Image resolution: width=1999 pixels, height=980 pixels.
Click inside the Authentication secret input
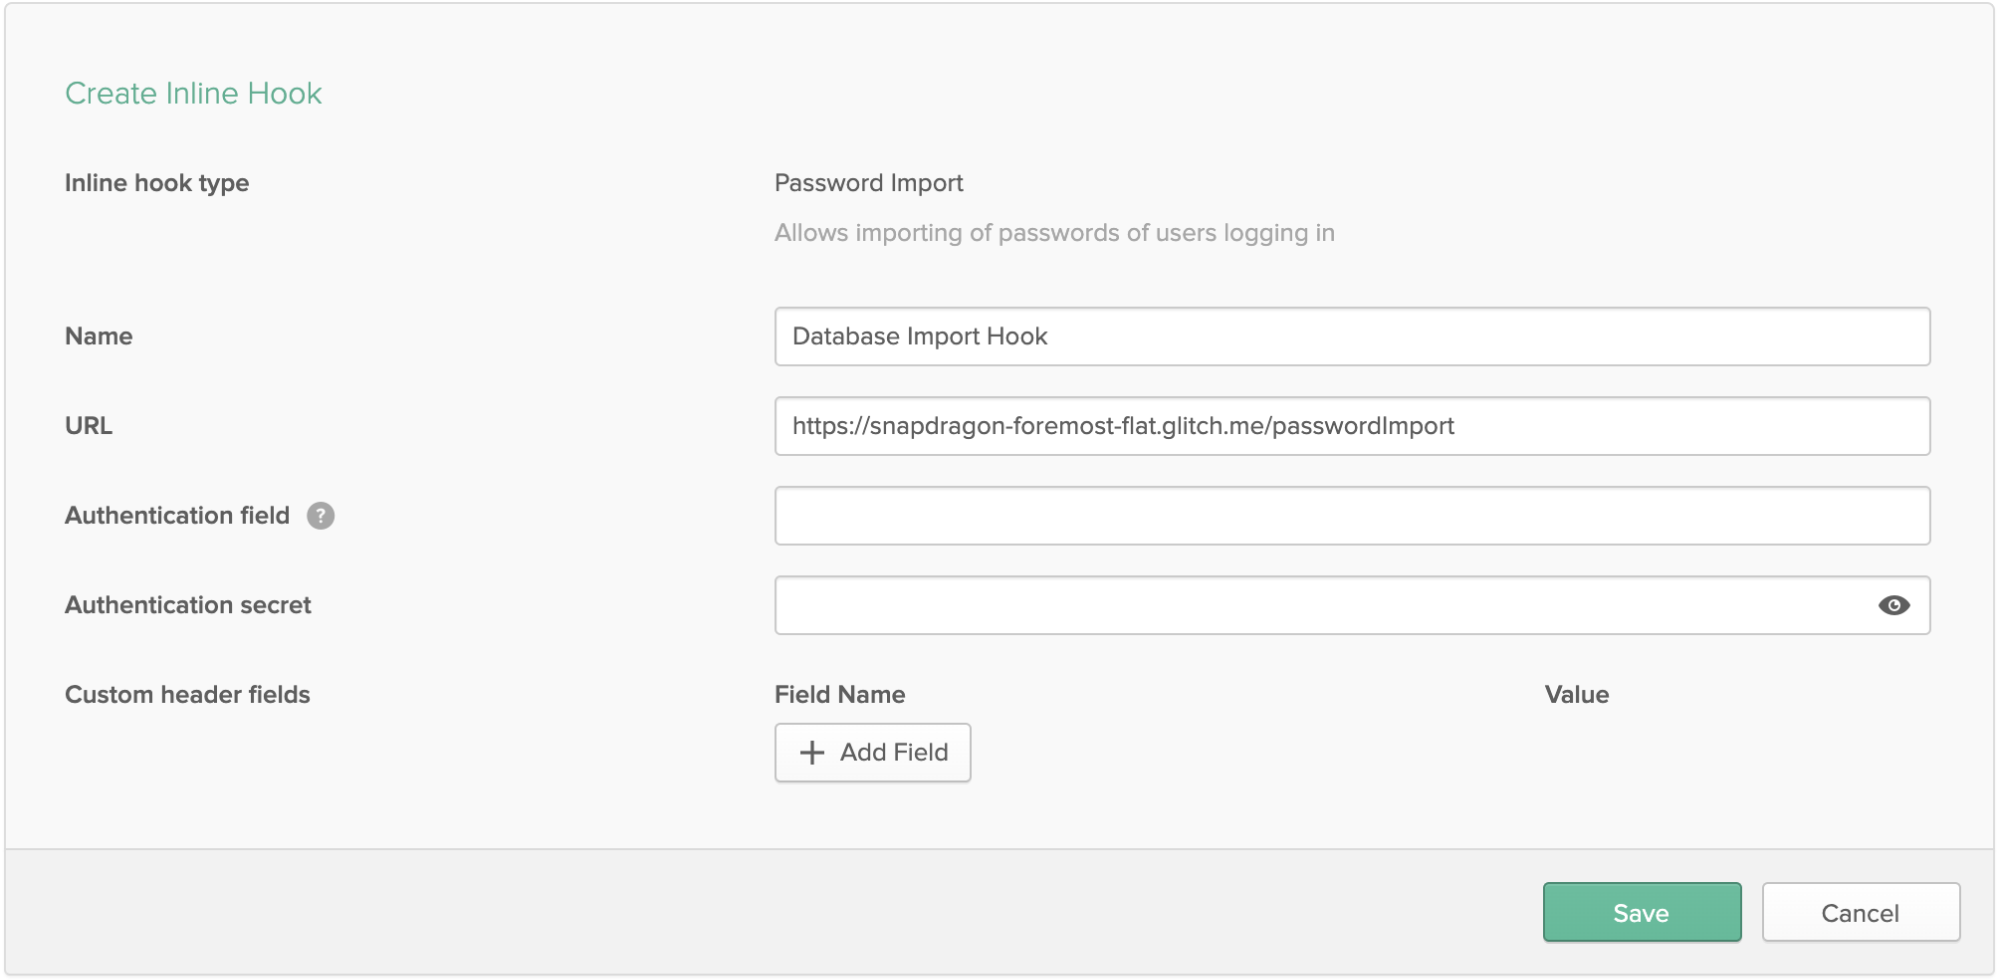pyautogui.click(x=1320, y=605)
